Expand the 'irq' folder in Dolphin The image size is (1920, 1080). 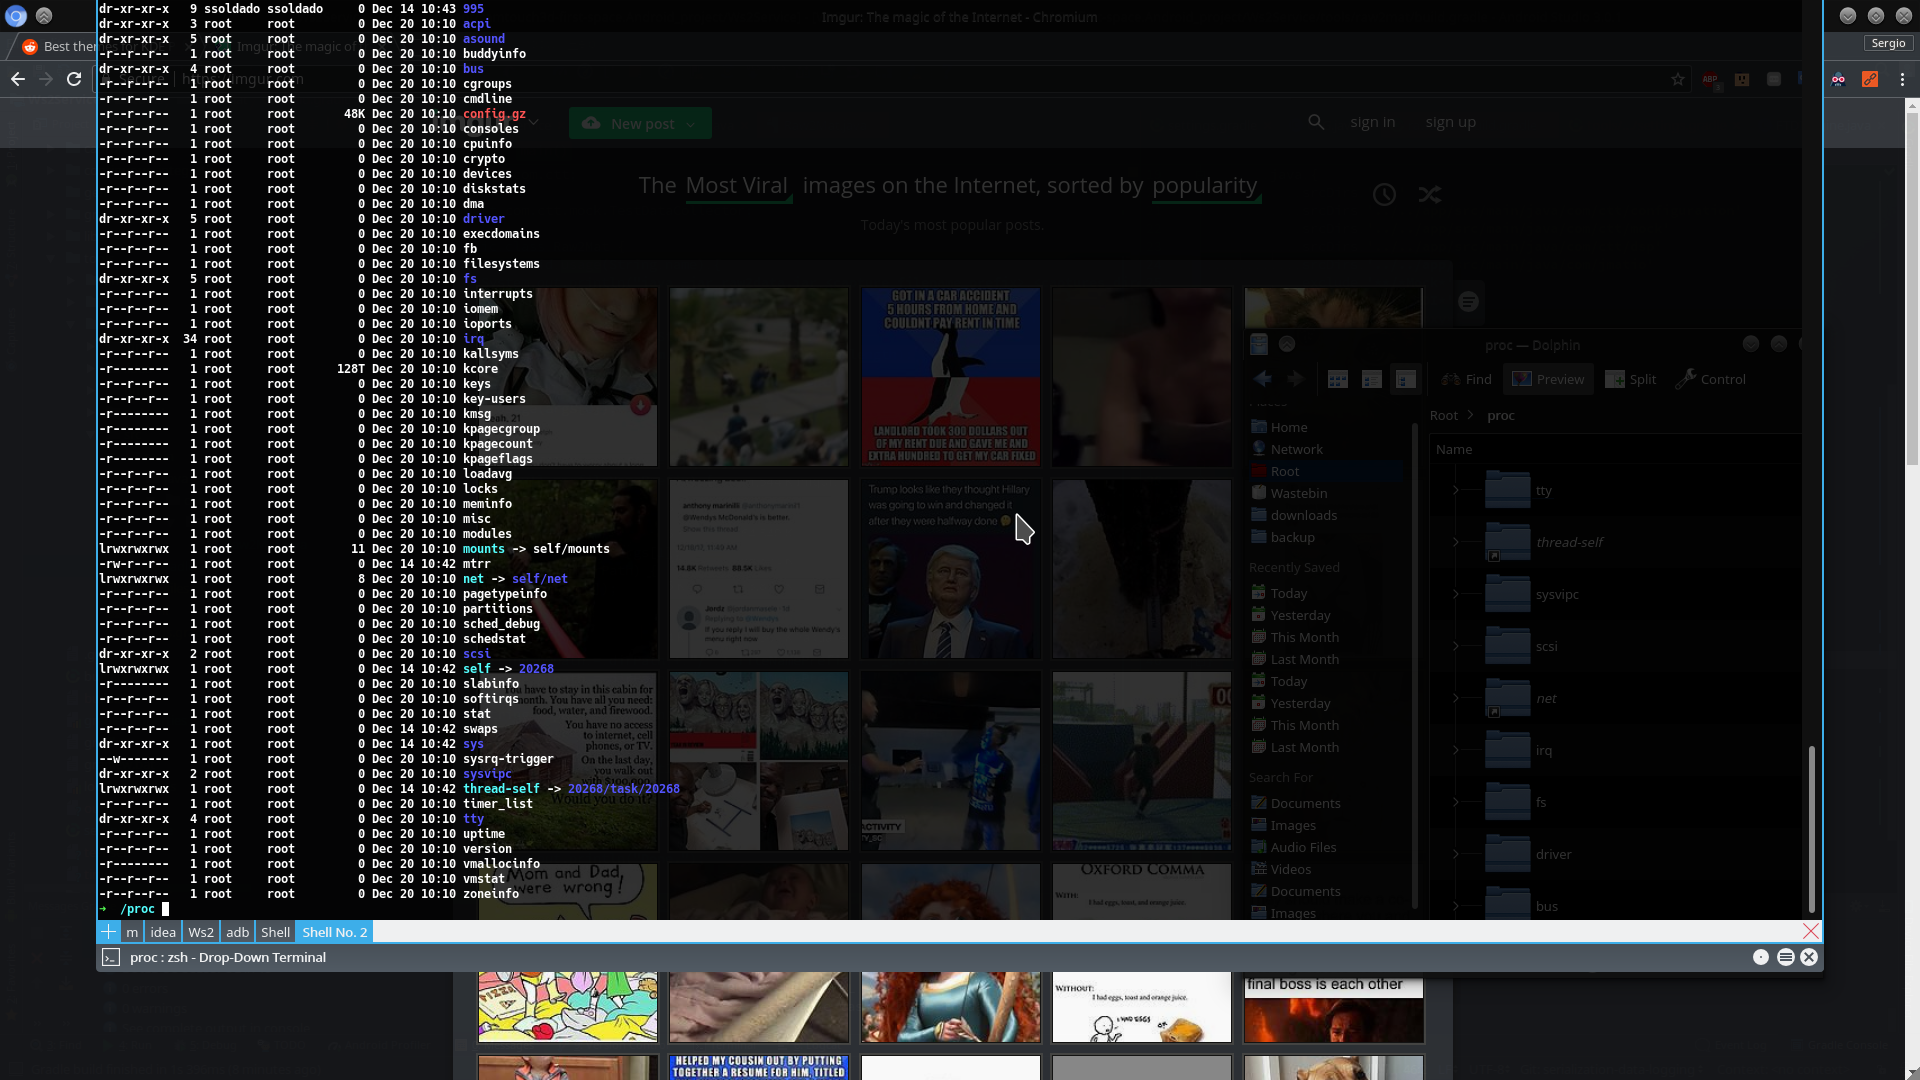1456,750
